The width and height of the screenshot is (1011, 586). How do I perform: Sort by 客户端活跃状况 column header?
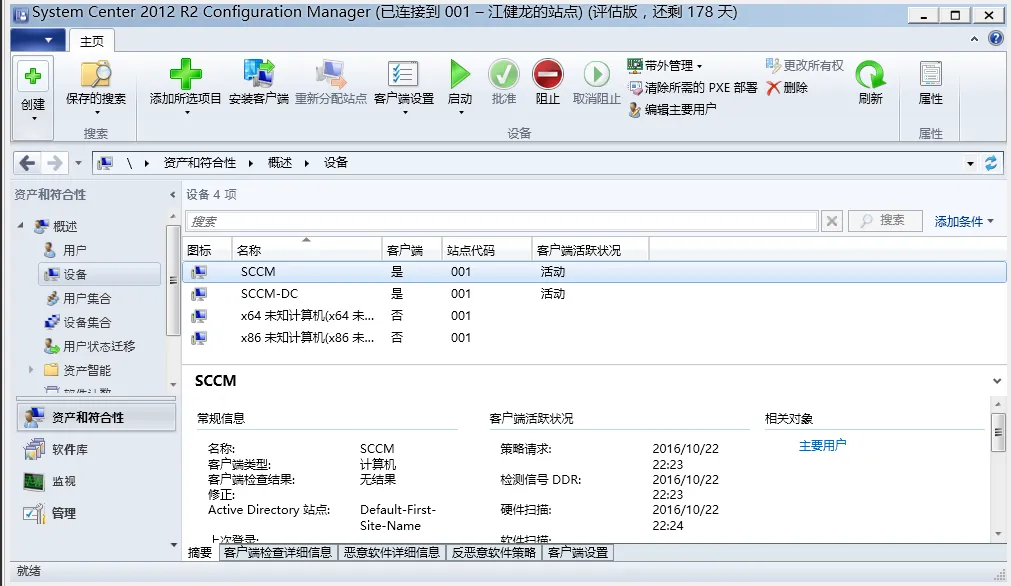tap(590, 249)
